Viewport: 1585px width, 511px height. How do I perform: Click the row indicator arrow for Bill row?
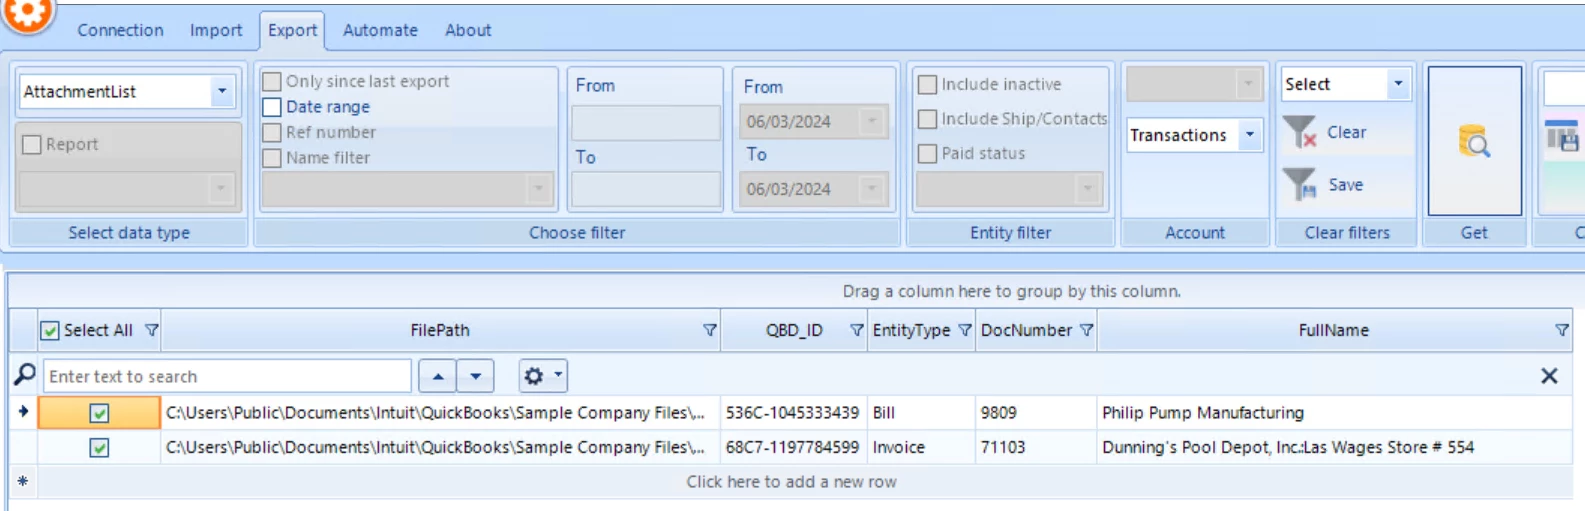(23, 411)
